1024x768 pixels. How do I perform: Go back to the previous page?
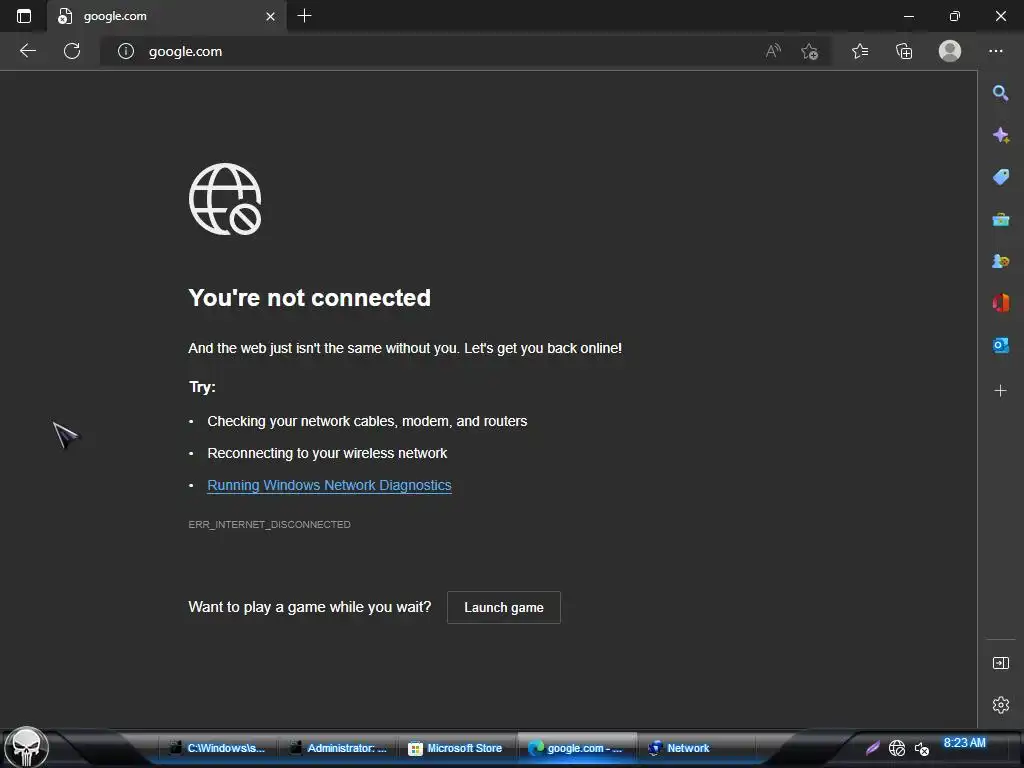[x=27, y=51]
